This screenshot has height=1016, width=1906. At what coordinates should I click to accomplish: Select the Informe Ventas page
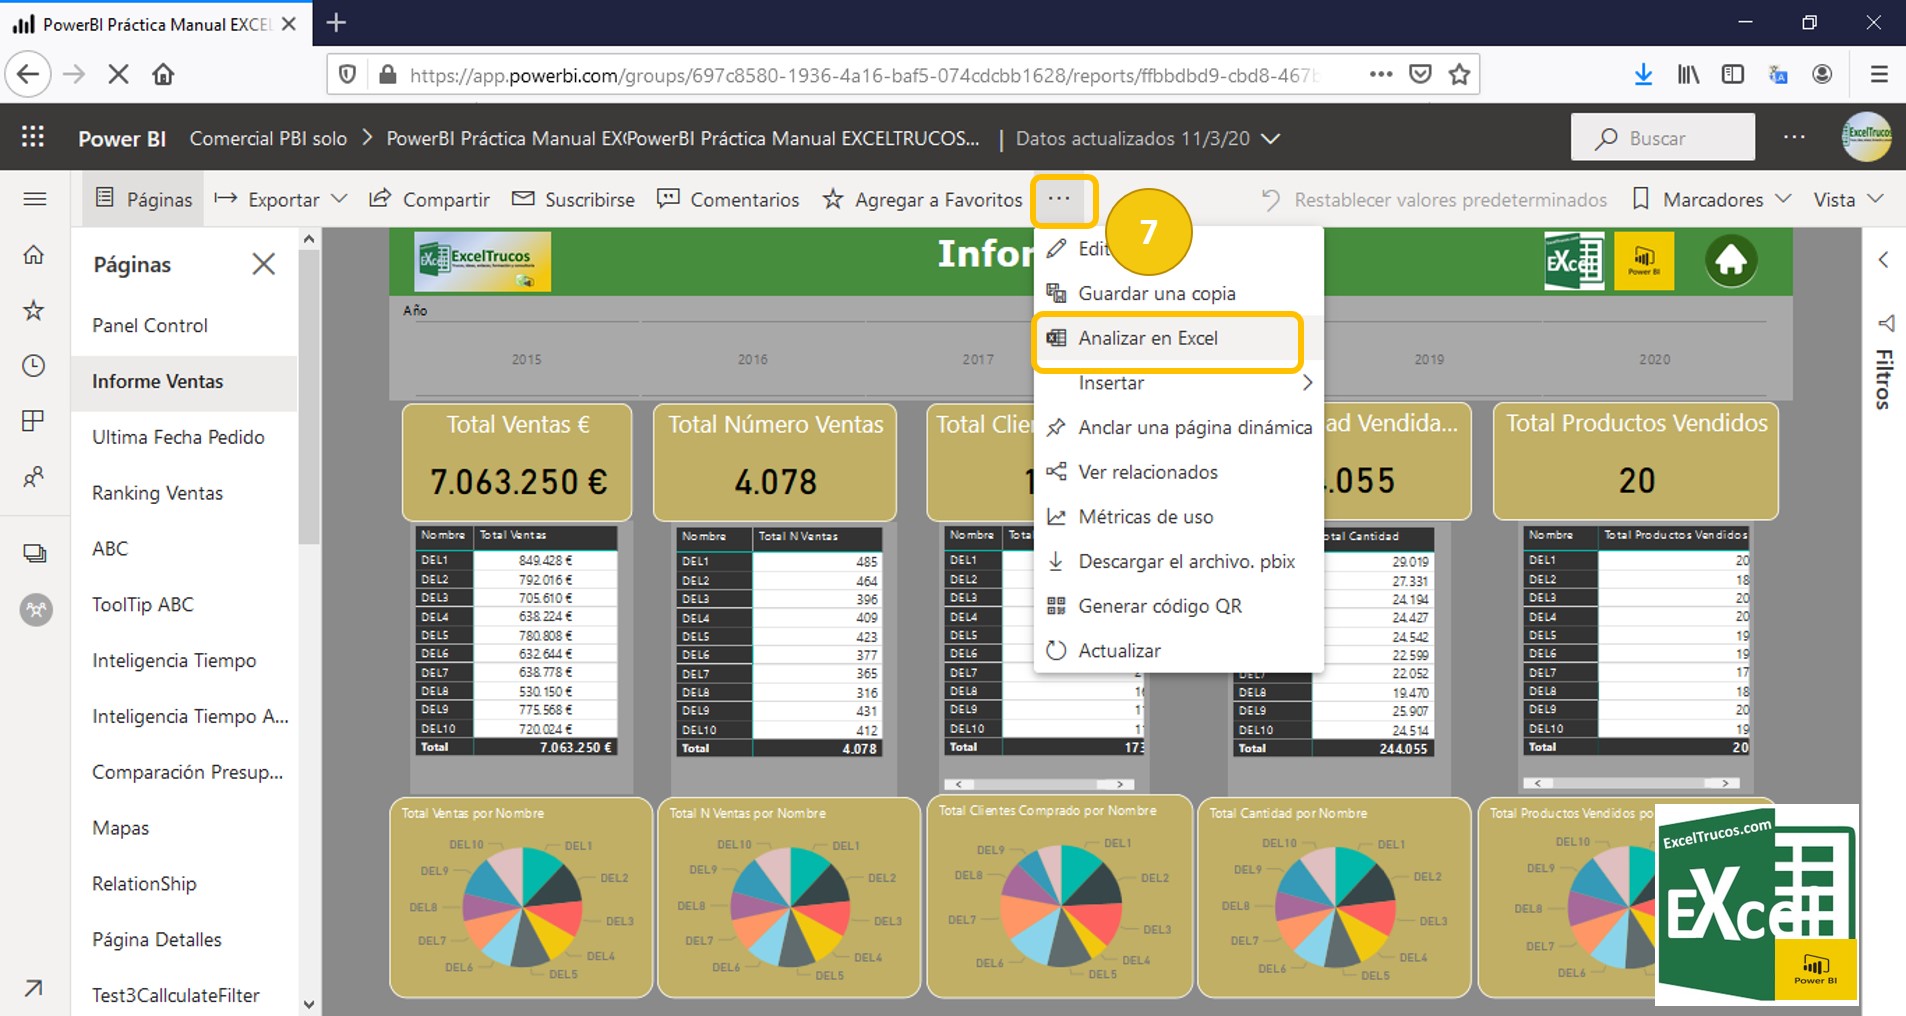157,381
